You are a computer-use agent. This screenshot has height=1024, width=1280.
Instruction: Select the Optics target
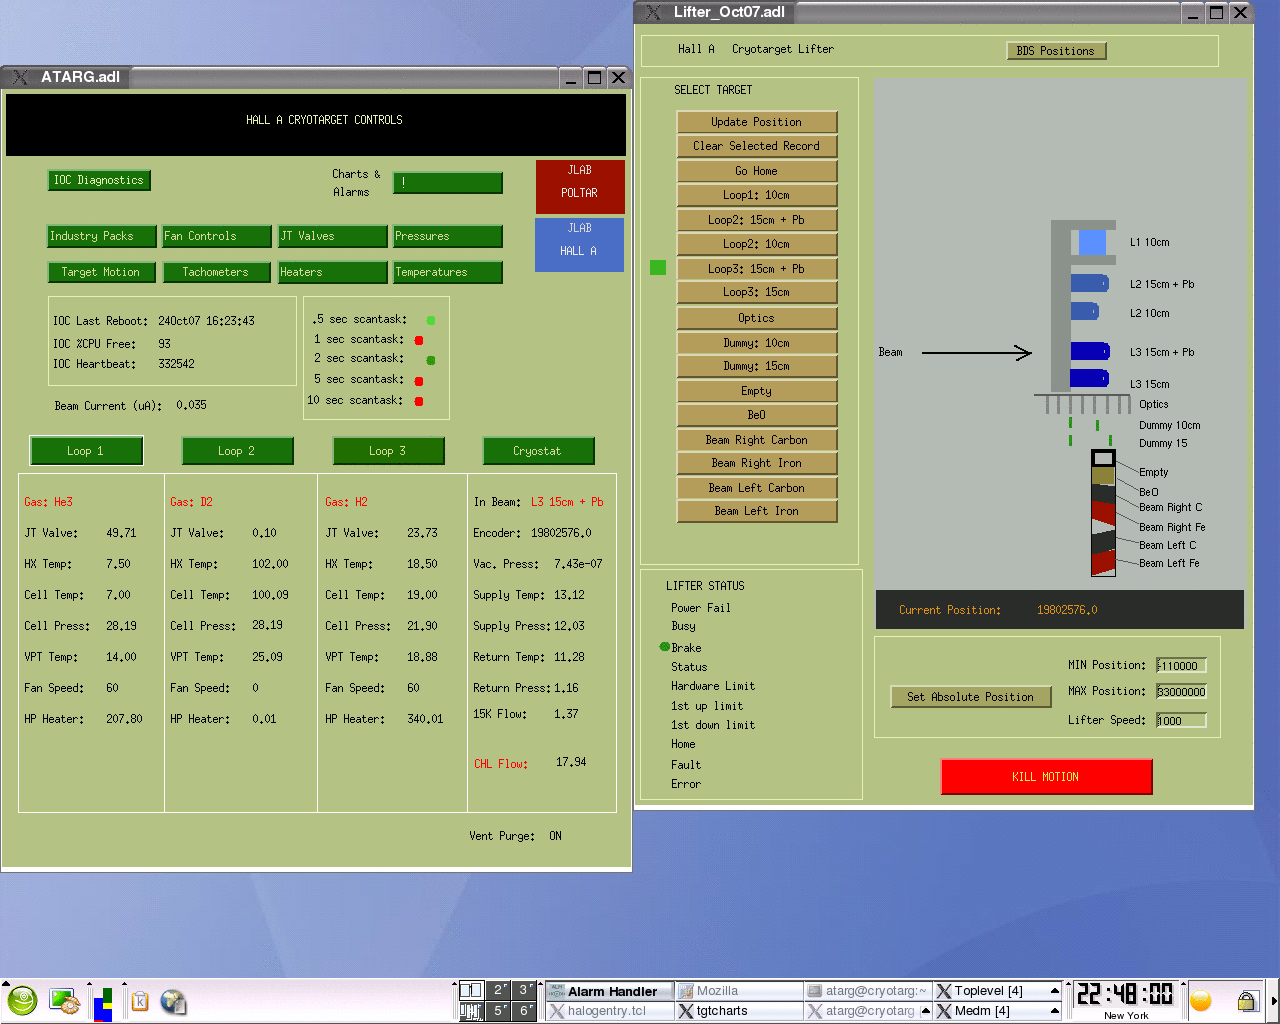tap(757, 318)
